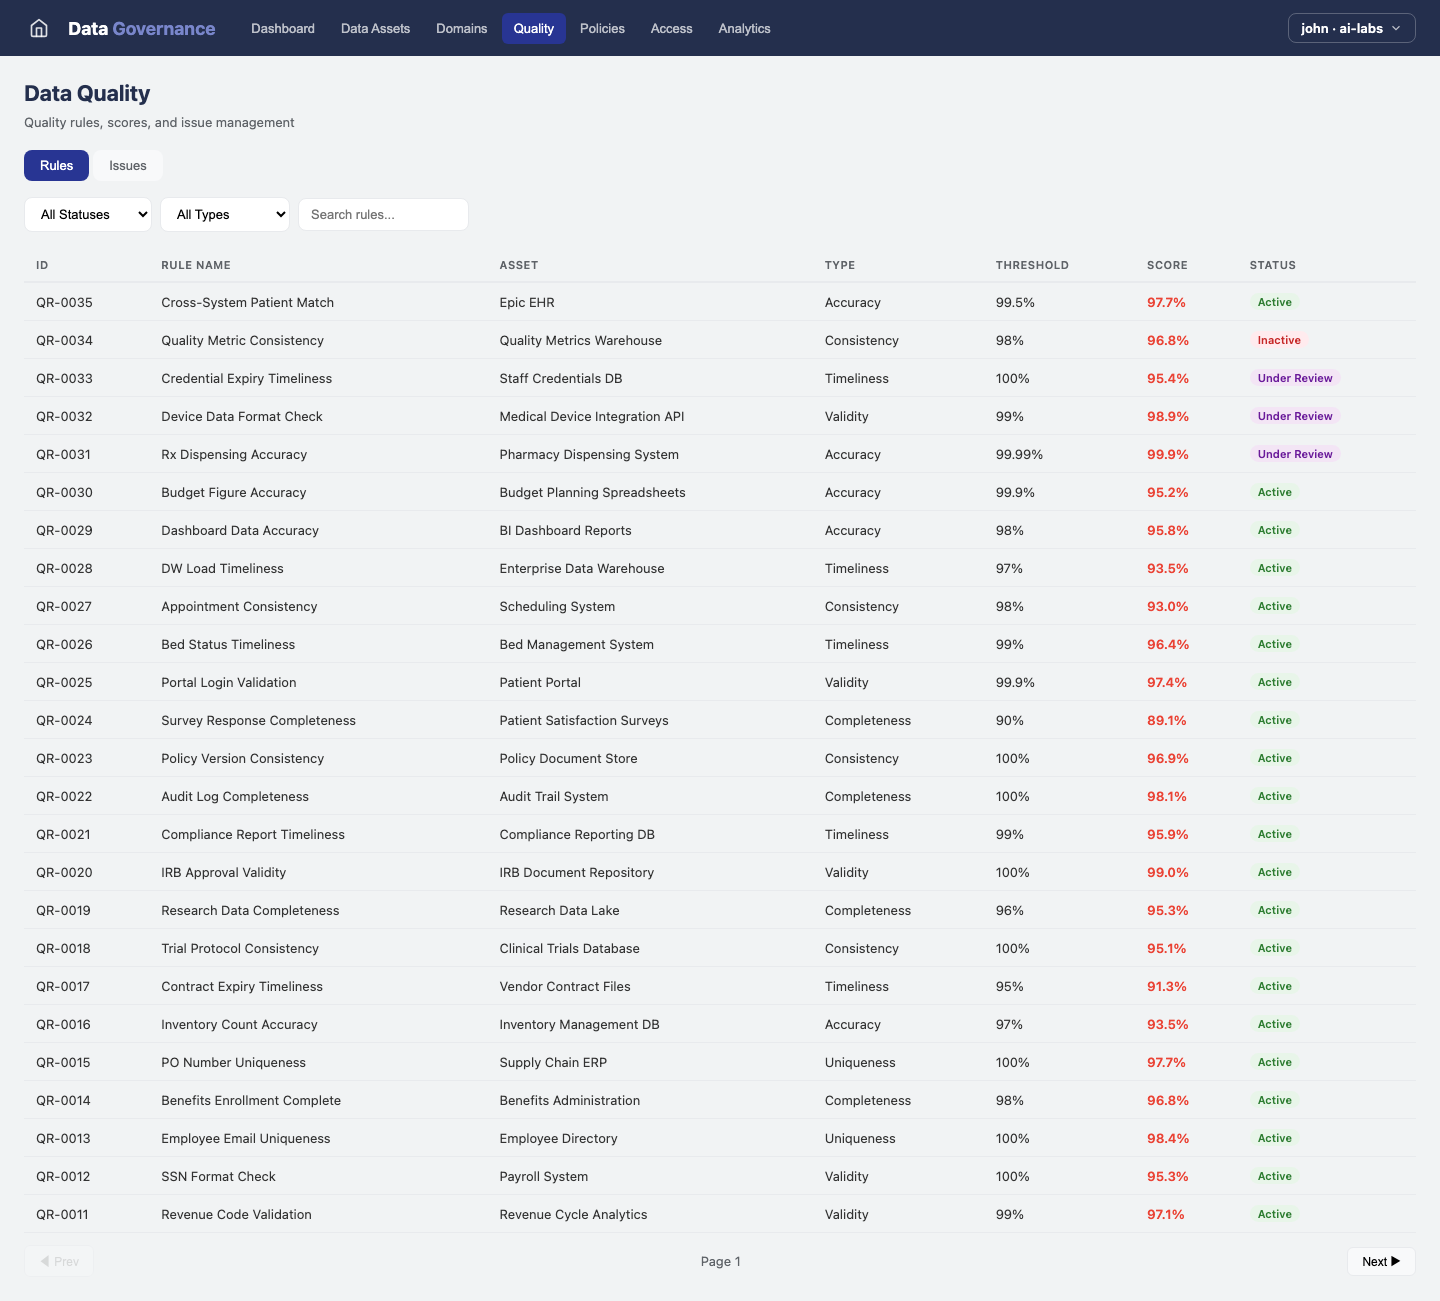Click the Domains navigation item
The image size is (1440, 1301).
(461, 28)
